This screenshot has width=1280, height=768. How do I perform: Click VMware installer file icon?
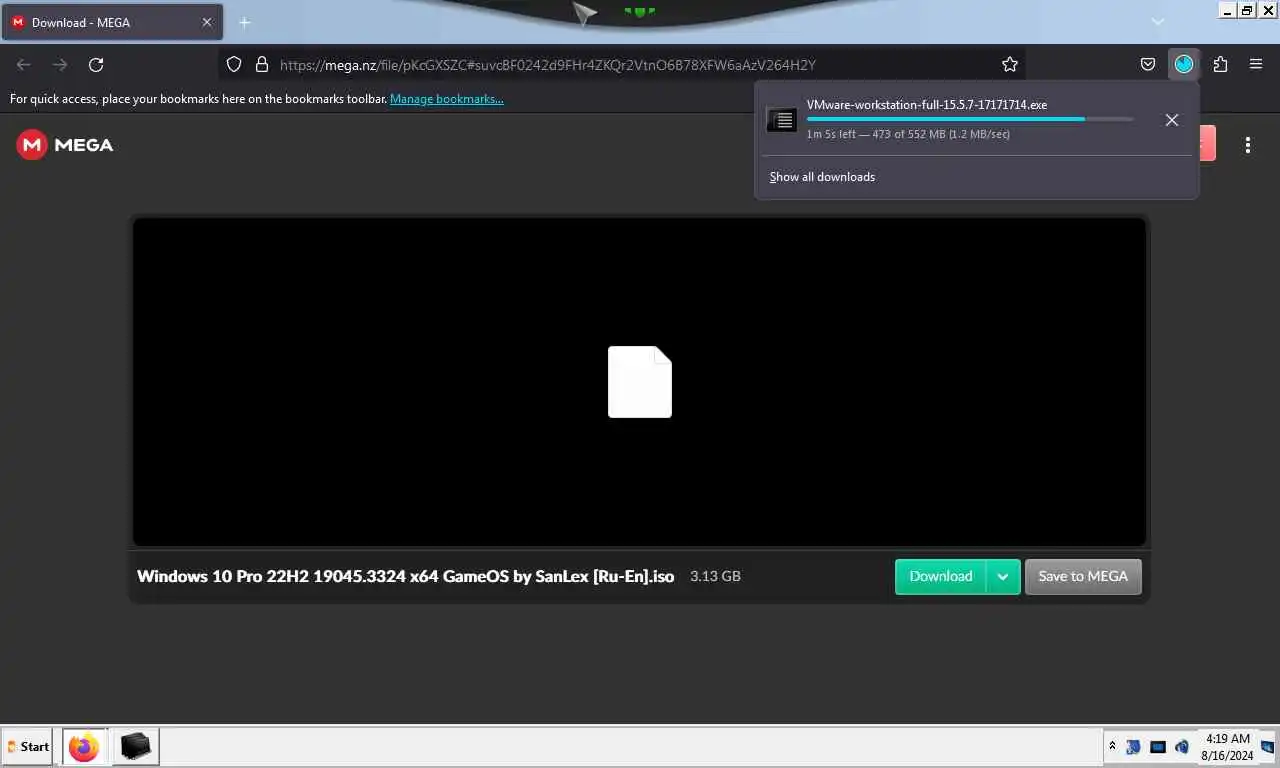click(x=782, y=120)
